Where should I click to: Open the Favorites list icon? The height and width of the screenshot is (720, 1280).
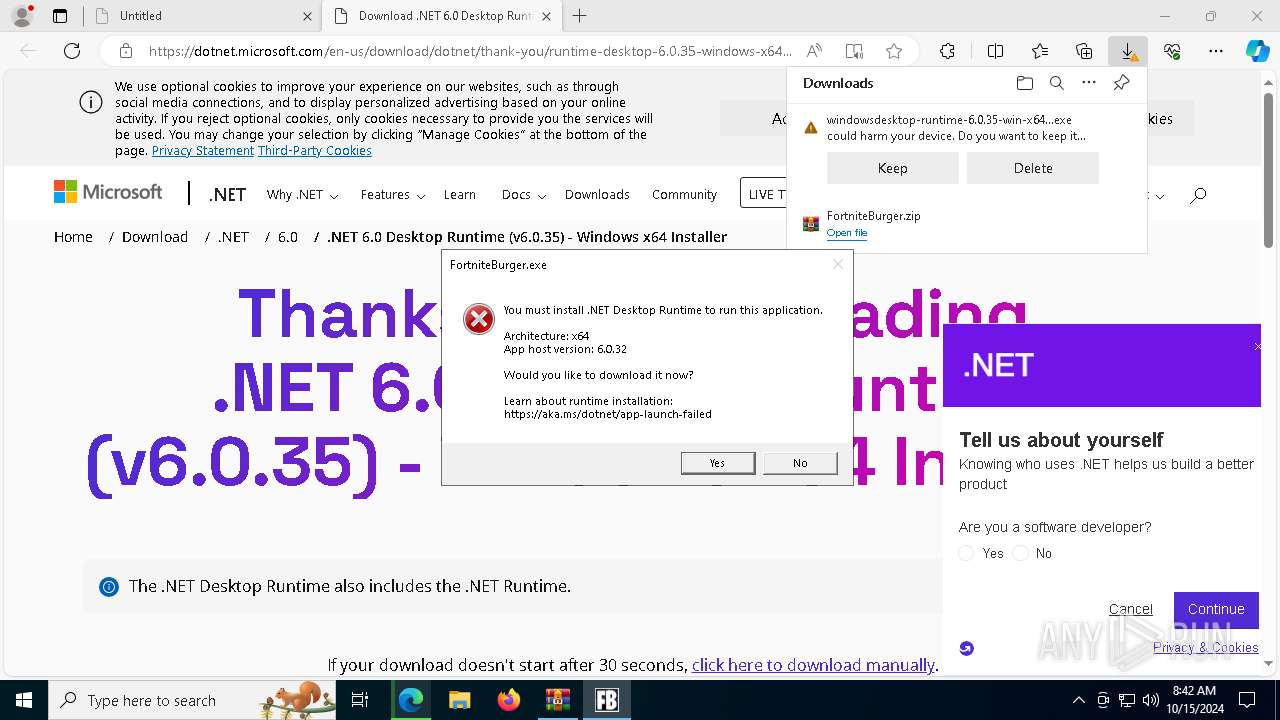[1040, 51]
